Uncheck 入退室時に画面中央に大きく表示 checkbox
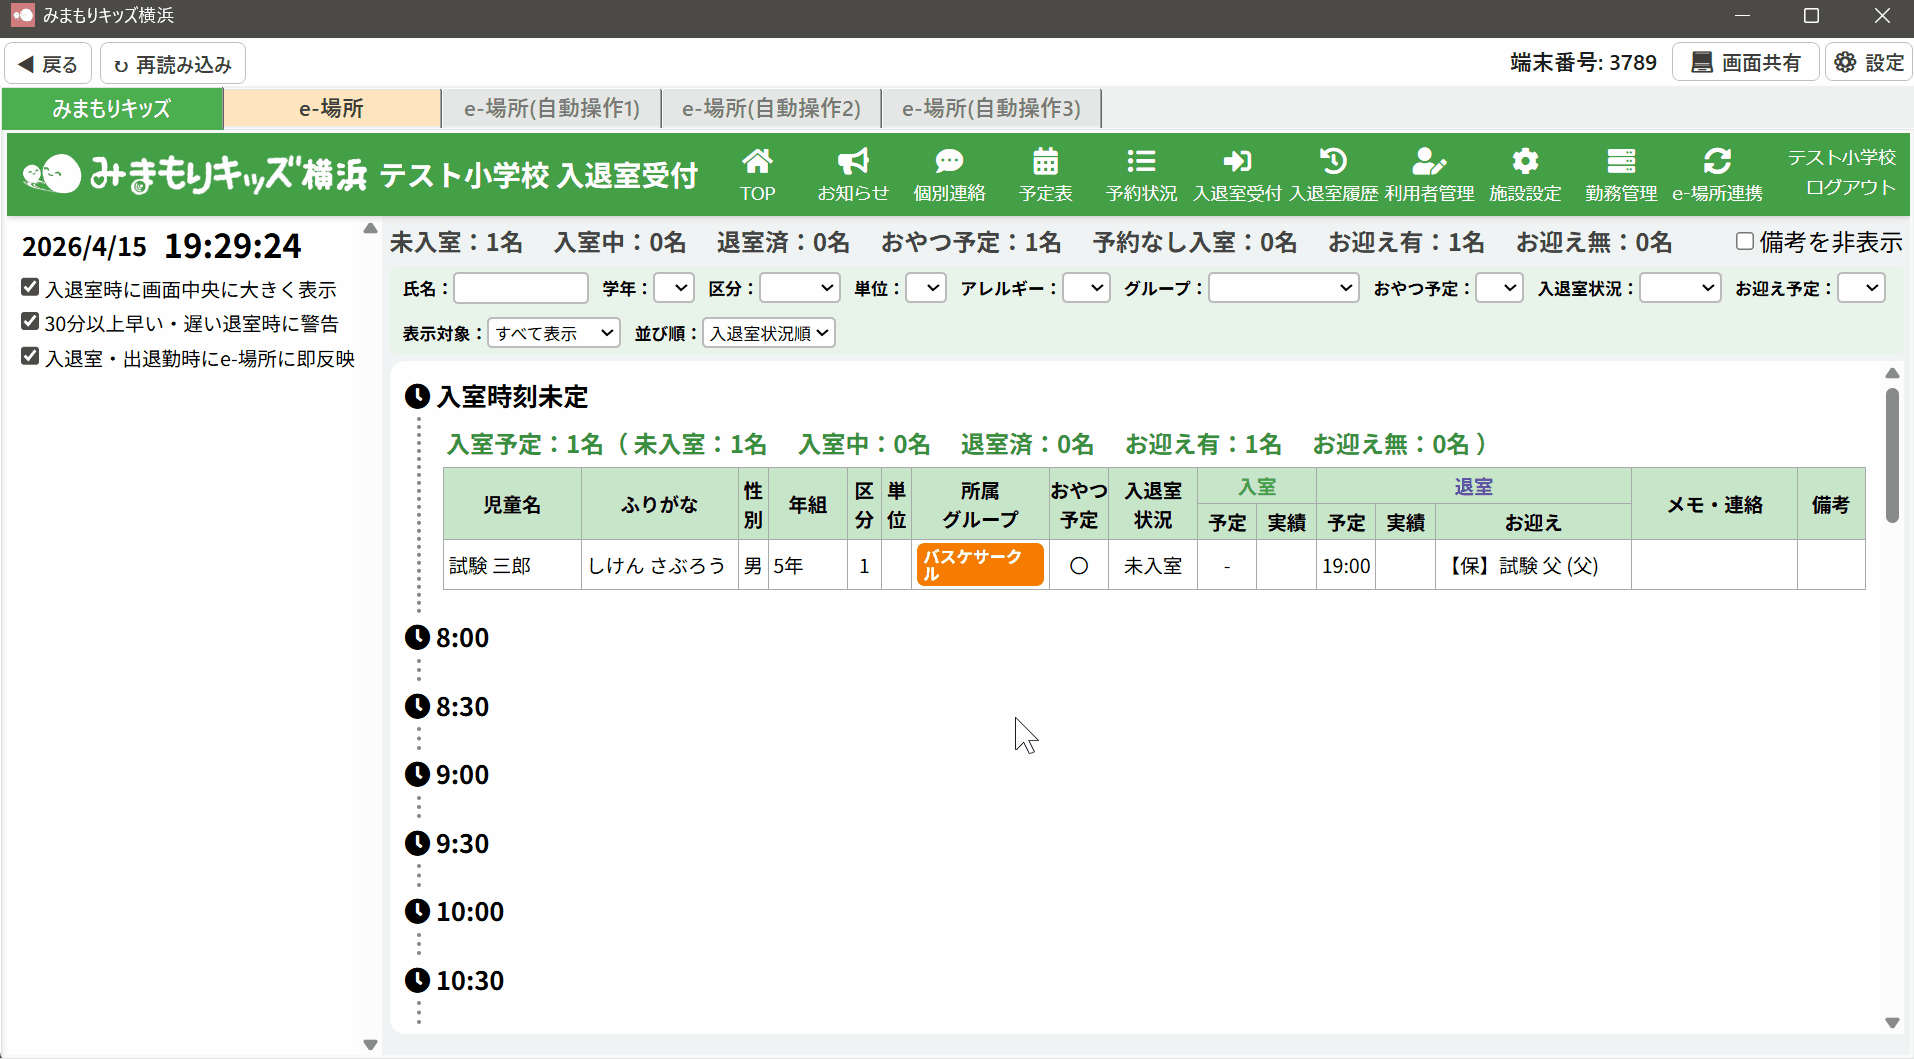 pyautogui.click(x=31, y=288)
